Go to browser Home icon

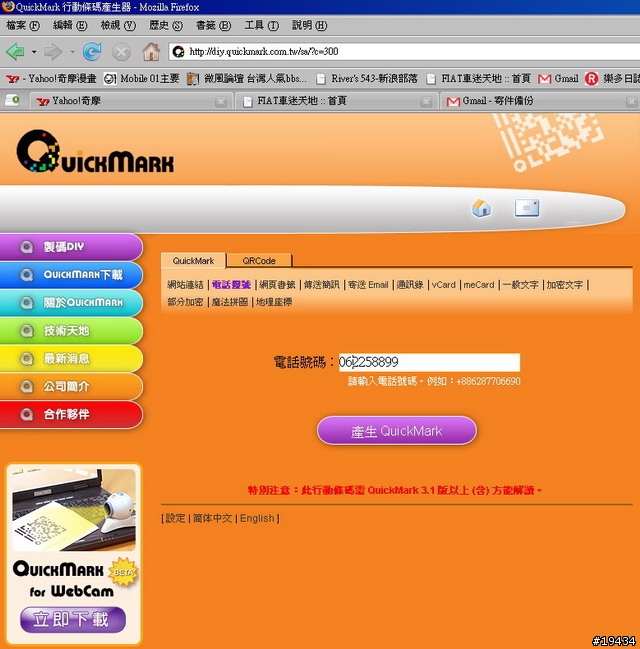[x=151, y=52]
